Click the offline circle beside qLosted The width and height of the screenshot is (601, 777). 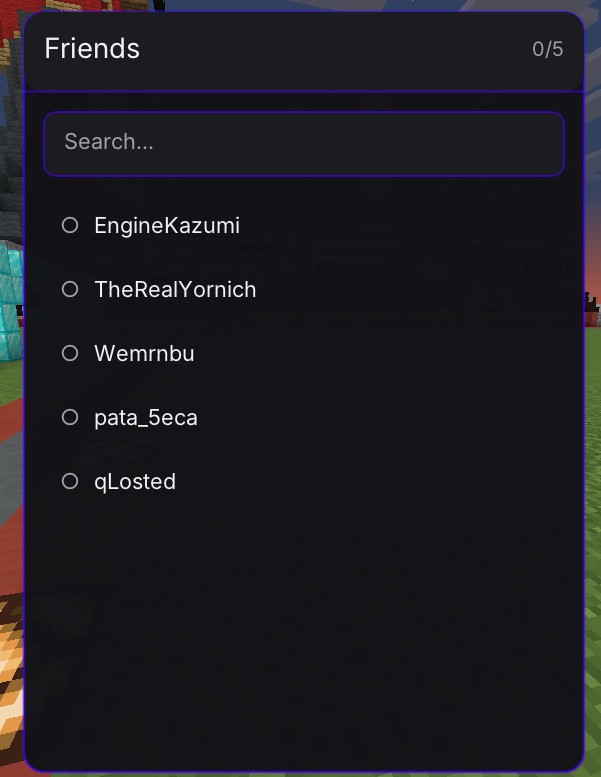[70, 481]
